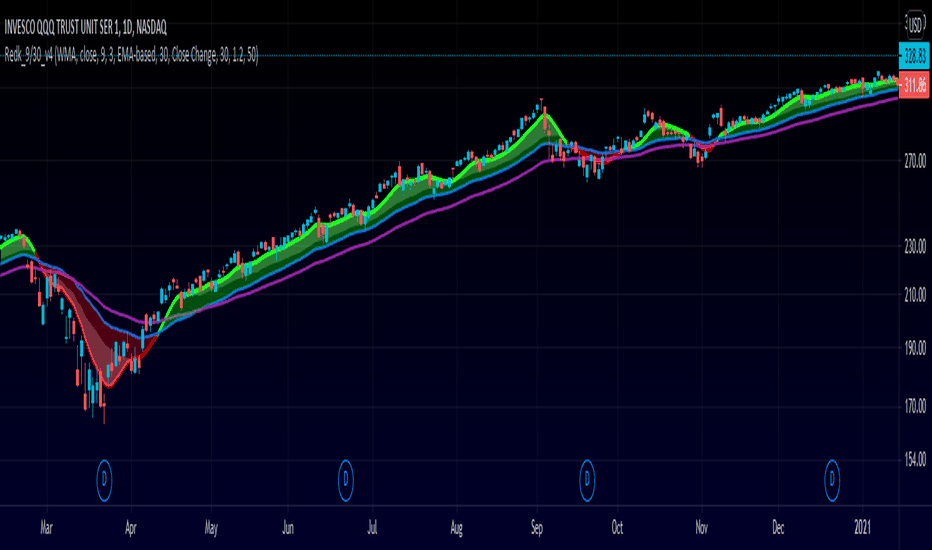Click the 2021 label on time axis
Screen dimensions: 932x550
(862, 527)
